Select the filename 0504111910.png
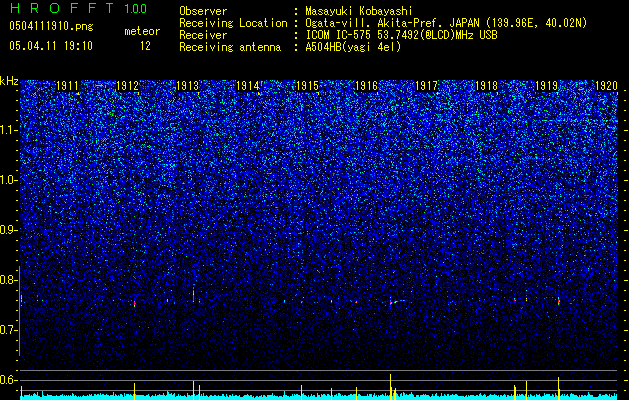This screenshot has width=629, height=400. (51, 26)
